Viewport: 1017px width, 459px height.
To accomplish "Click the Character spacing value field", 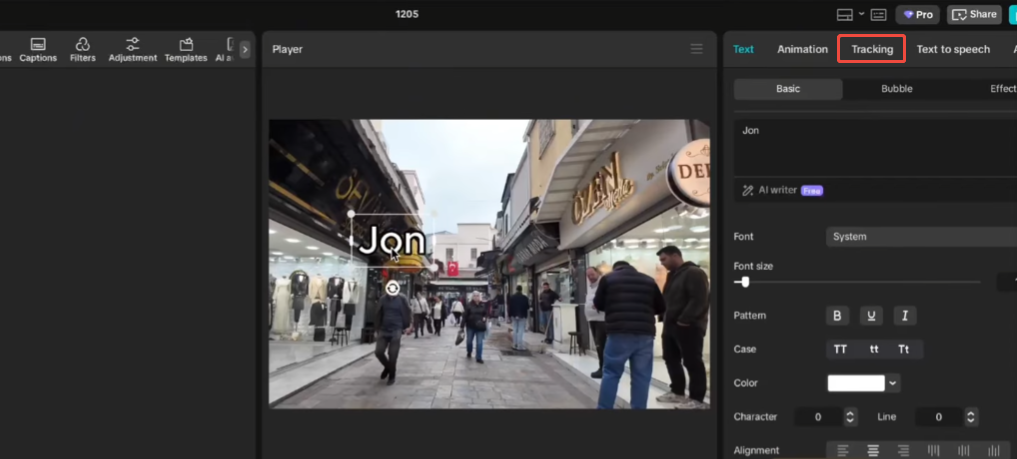I will coord(819,417).
